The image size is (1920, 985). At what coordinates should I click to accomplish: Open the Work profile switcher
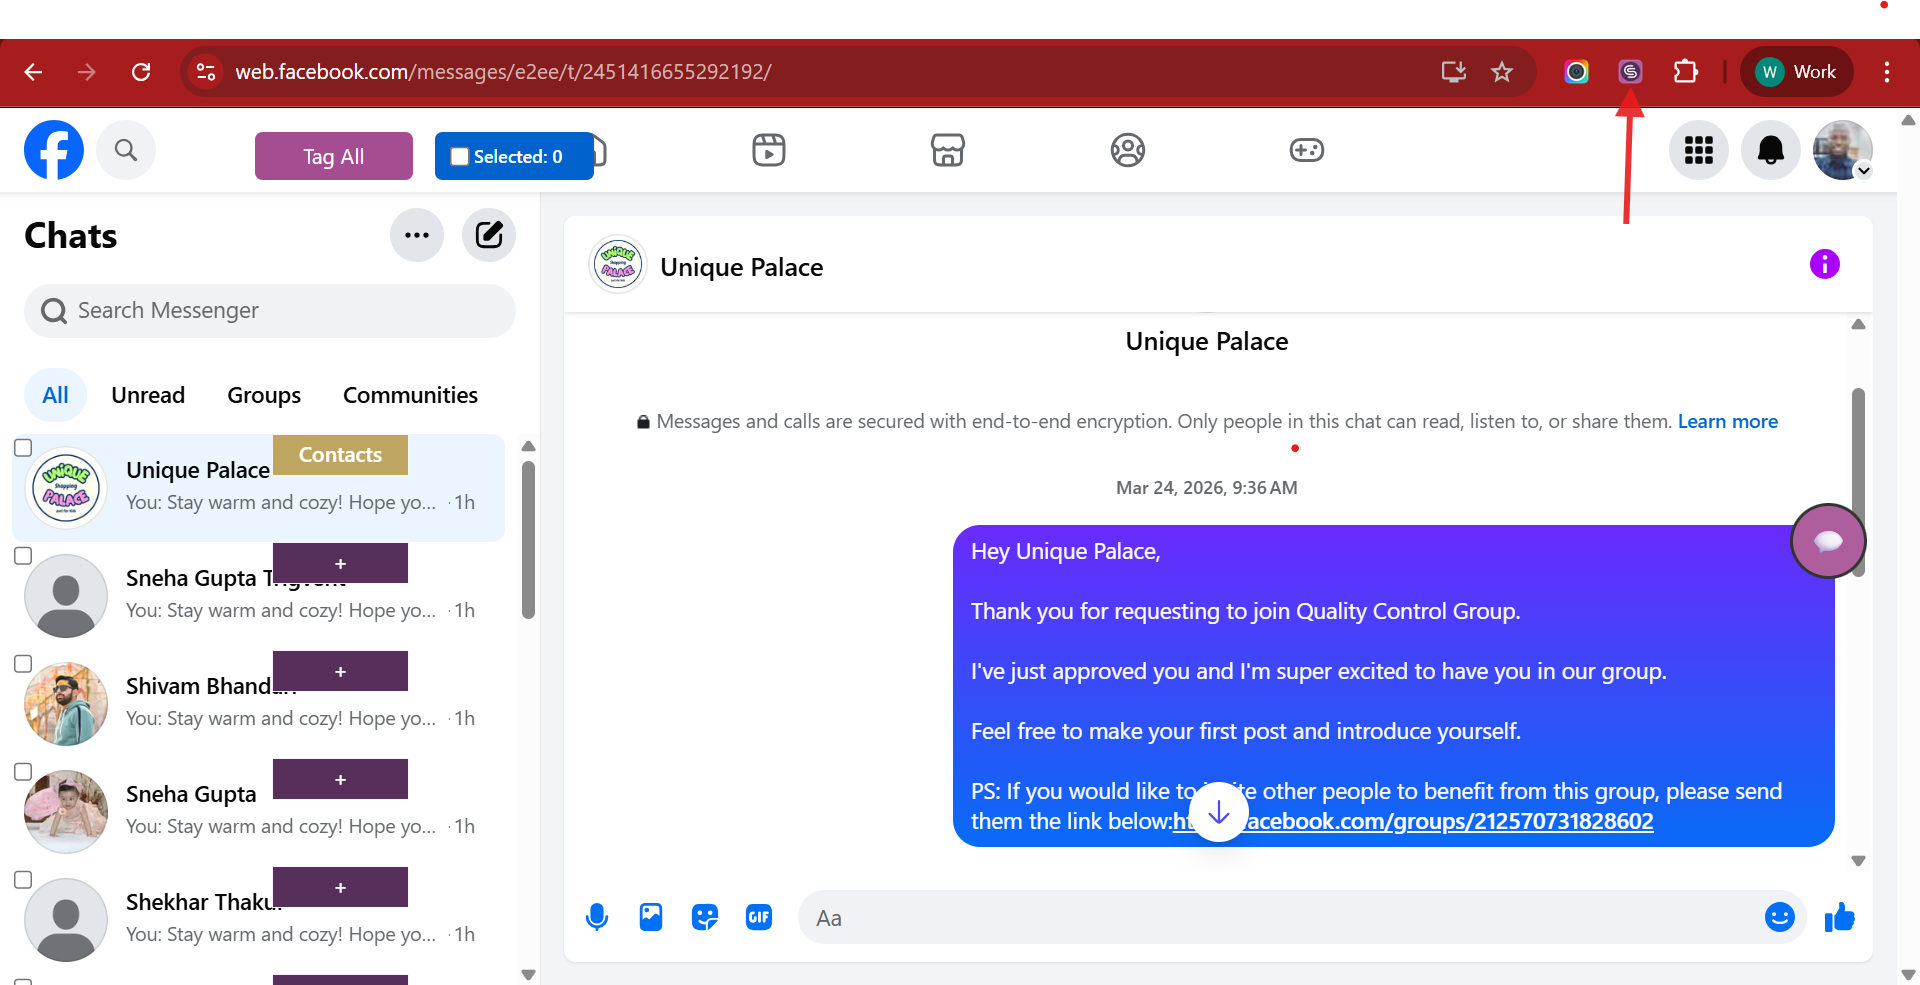coord(1797,72)
